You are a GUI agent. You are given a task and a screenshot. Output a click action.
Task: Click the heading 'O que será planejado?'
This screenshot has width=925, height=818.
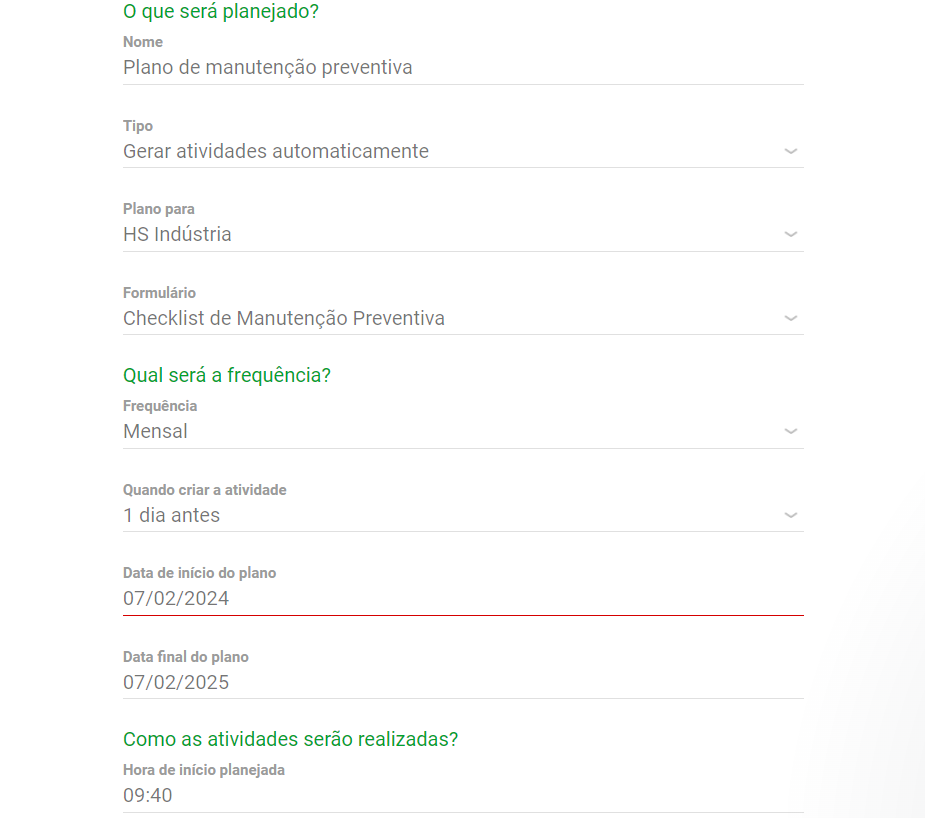pos(220,12)
